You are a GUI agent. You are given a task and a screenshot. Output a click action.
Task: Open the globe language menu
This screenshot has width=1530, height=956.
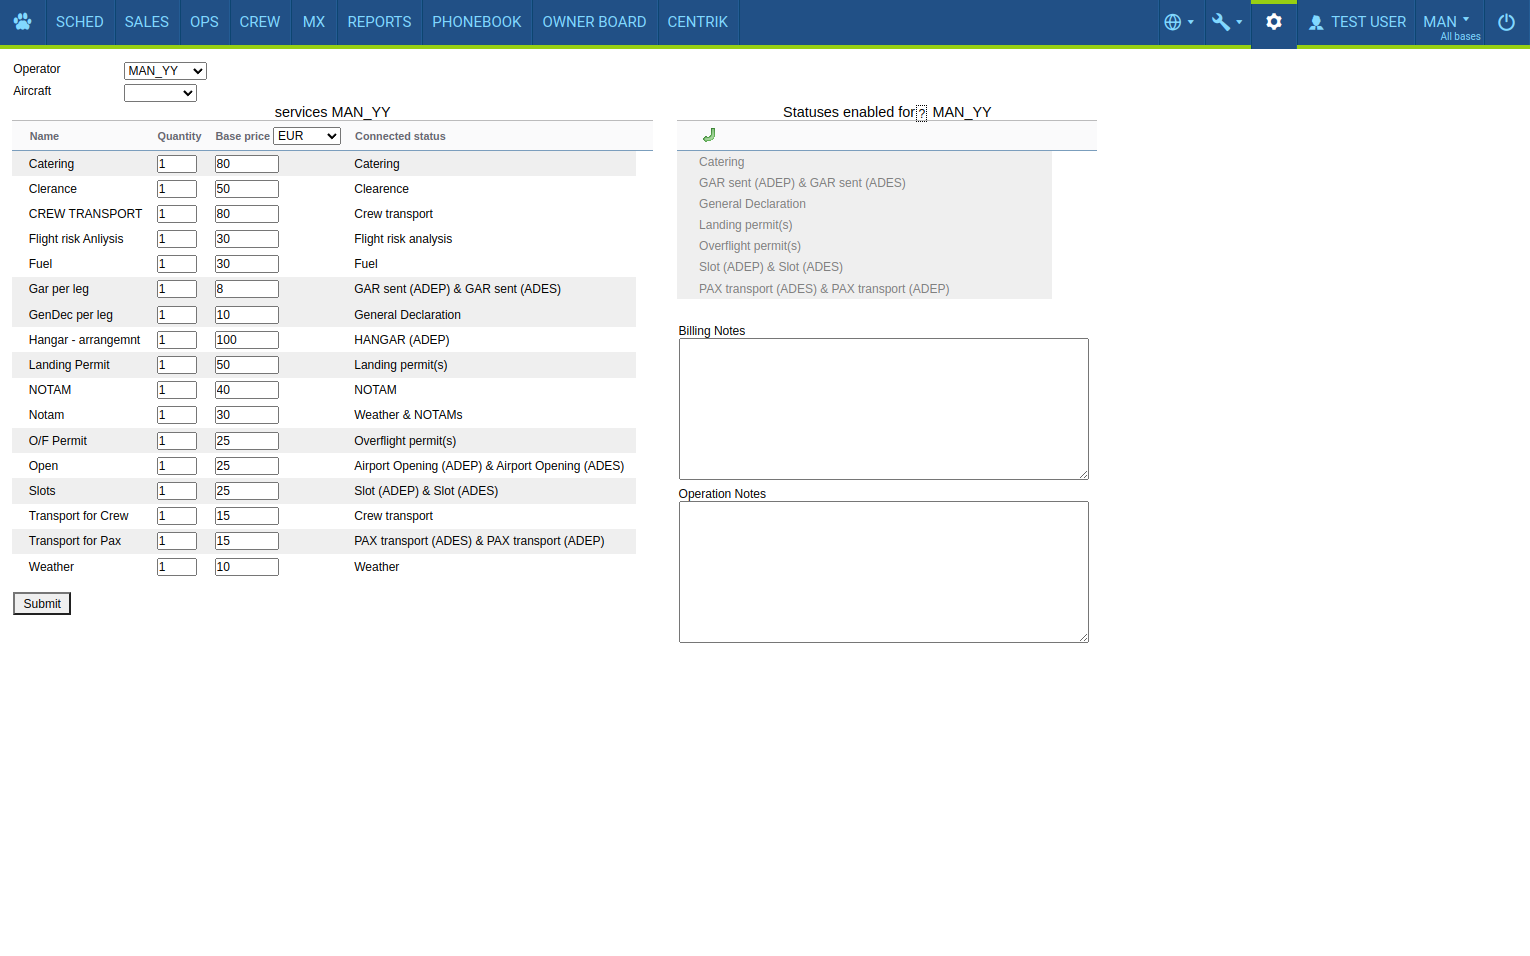click(1178, 22)
